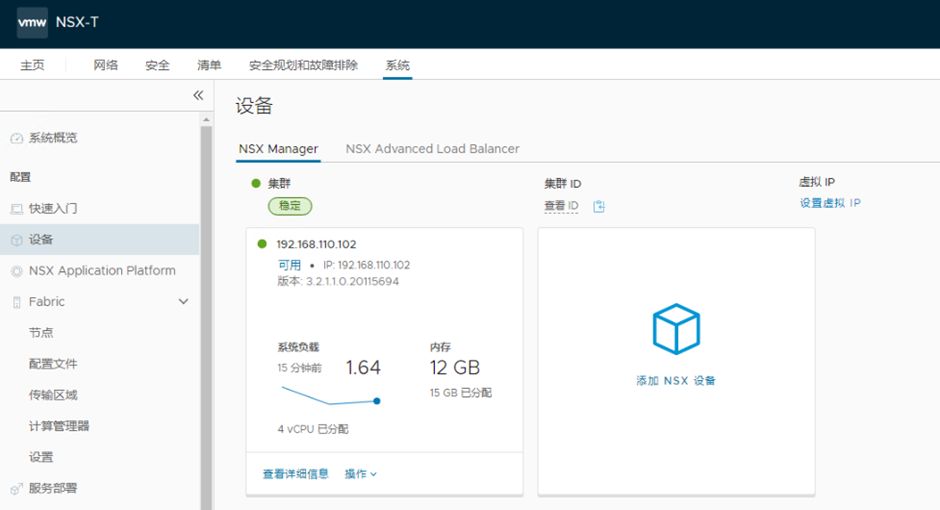This screenshot has height=510, width=940.
Task: Click 4 vCPU 已分配 text
Action: pyautogui.click(x=313, y=429)
